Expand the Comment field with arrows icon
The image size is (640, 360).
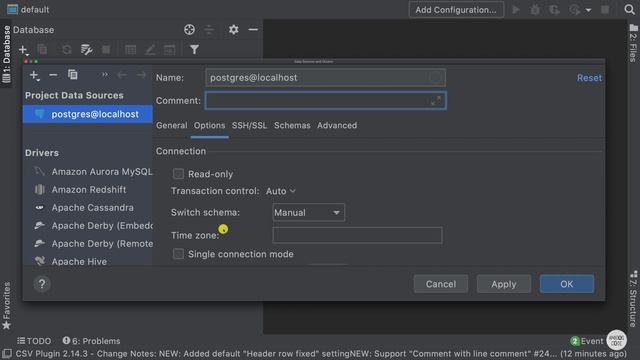coord(436,101)
